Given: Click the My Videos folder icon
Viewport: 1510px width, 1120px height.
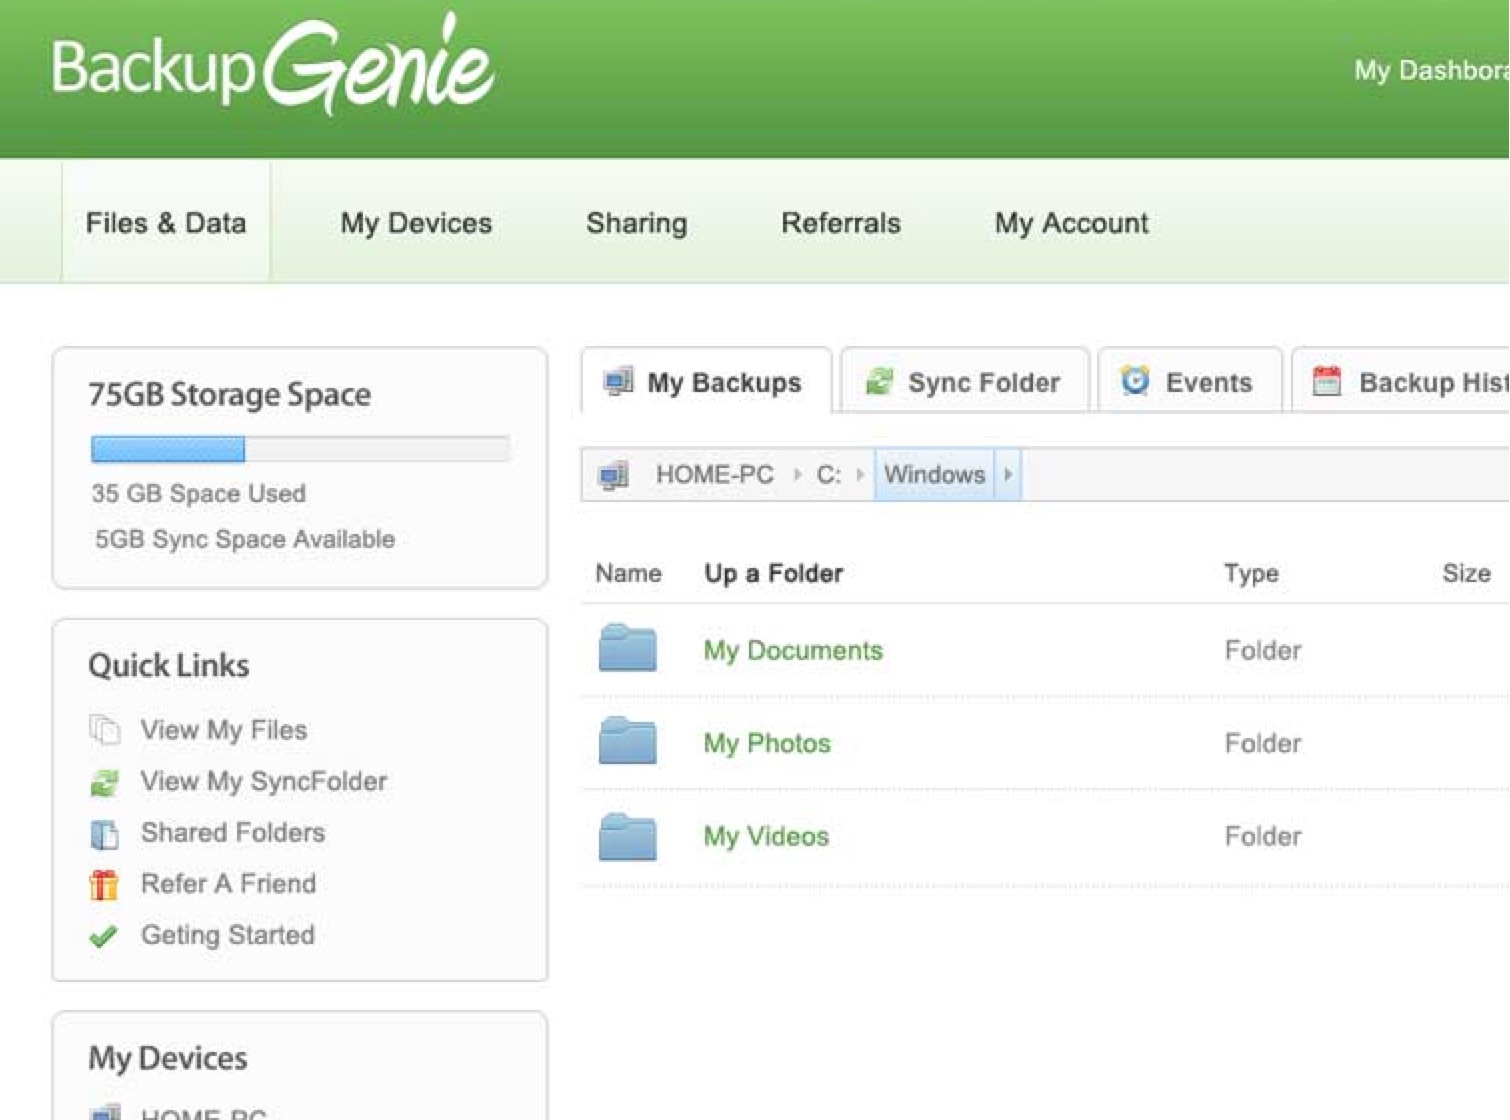Looking at the screenshot, I should [627, 835].
